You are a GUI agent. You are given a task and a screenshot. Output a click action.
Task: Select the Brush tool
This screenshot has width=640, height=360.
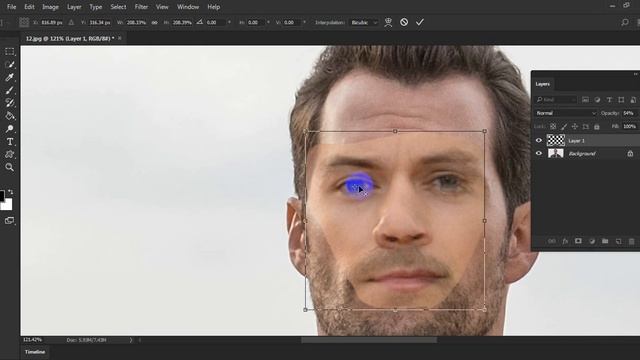point(9,90)
